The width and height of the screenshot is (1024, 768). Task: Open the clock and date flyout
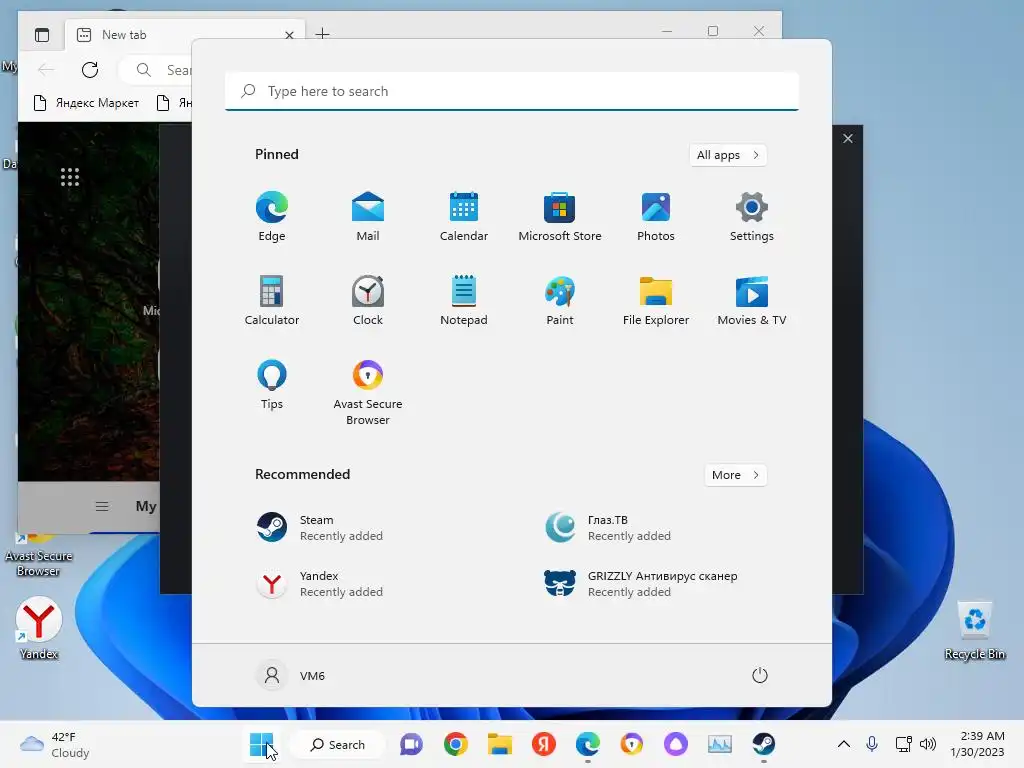point(978,744)
